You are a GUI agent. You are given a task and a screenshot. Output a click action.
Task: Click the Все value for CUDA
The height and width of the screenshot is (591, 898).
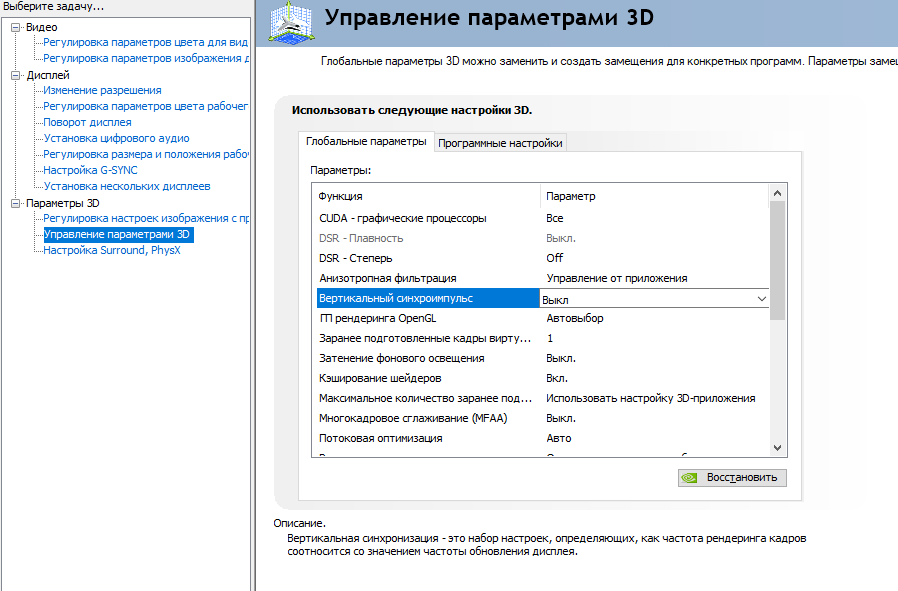[554, 218]
